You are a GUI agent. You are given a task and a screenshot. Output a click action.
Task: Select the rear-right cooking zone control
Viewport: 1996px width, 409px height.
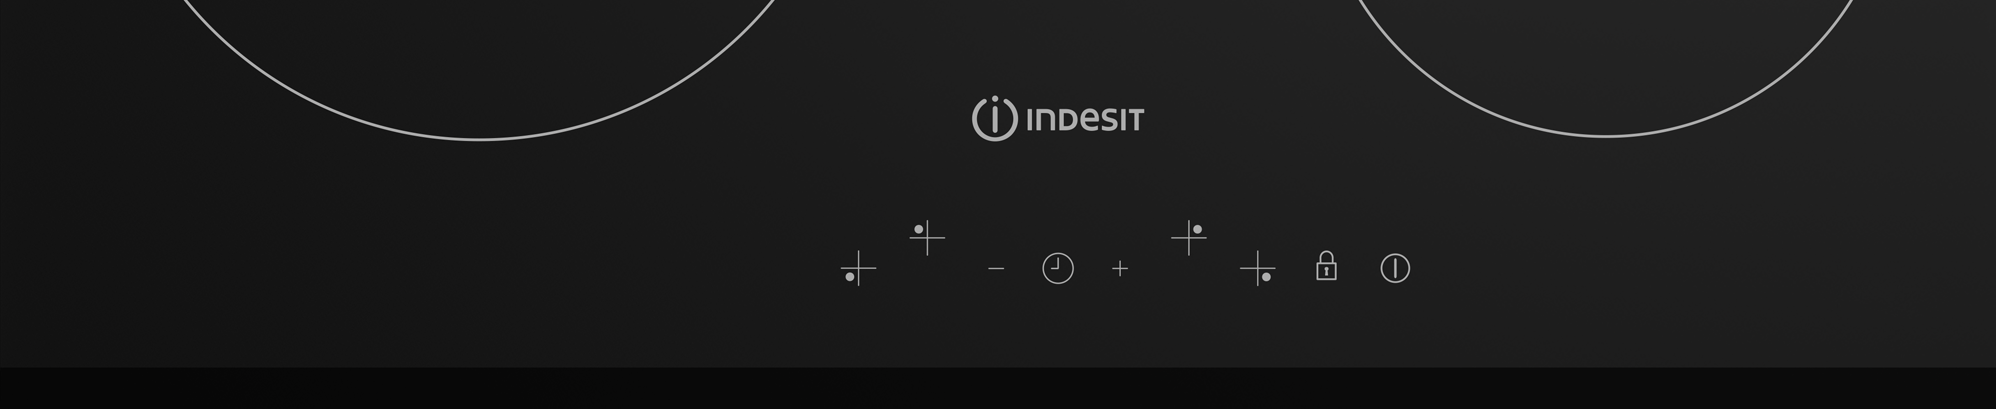1189,238
